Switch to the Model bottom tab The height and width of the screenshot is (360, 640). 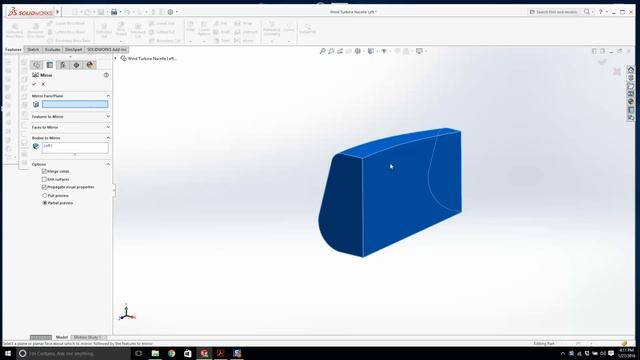click(62, 337)
